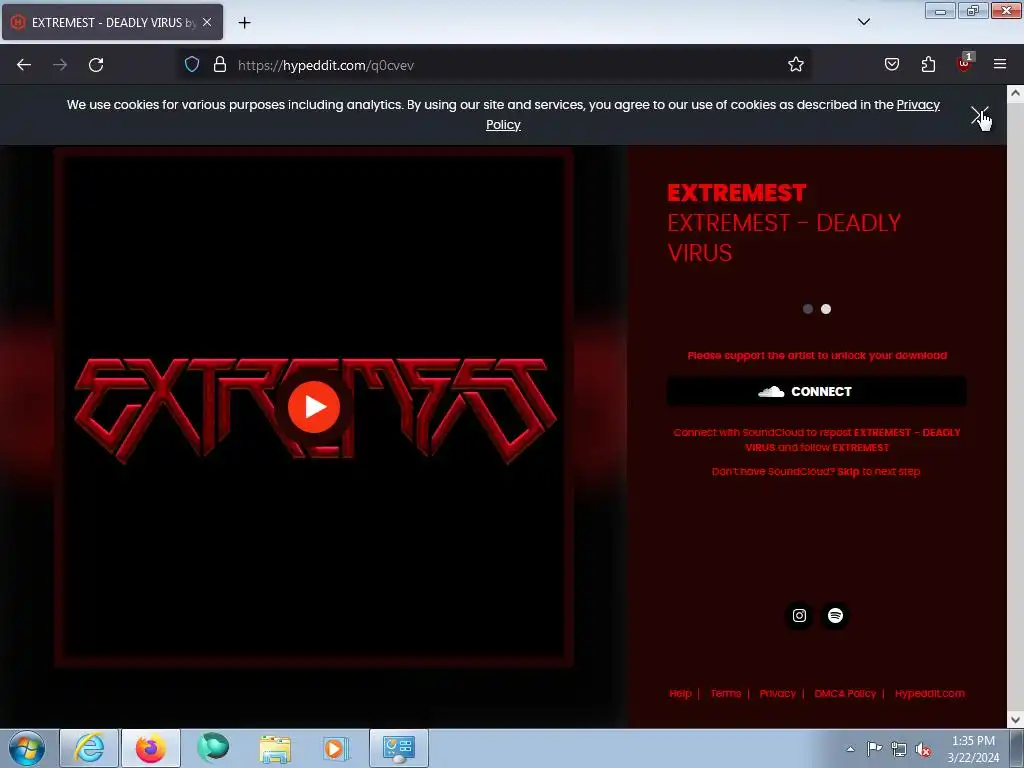
Task: Play the EXTREMEST track preview
Action: click(313, 406)
